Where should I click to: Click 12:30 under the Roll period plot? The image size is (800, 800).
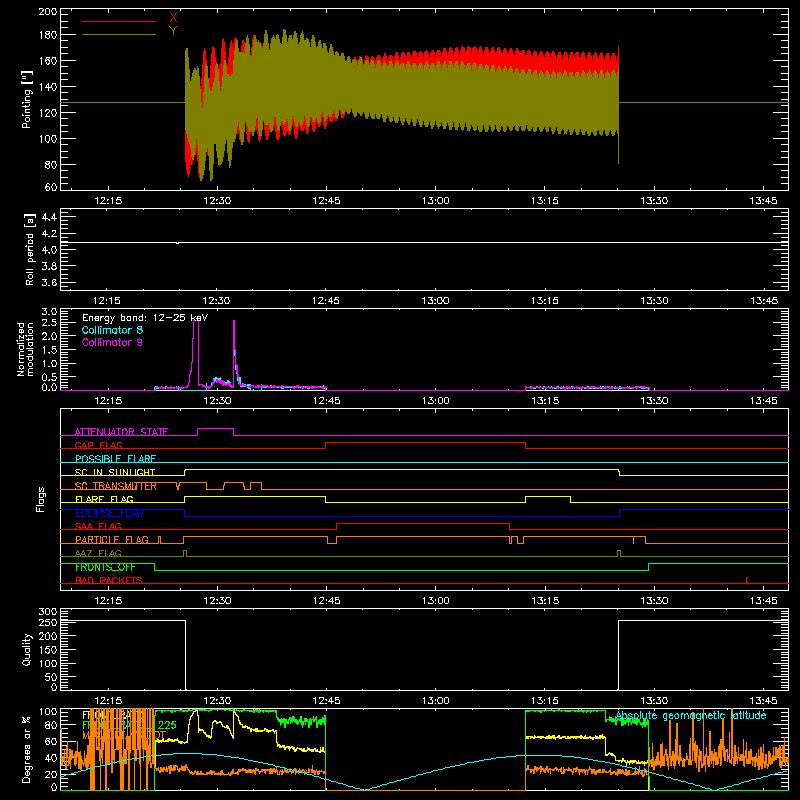[x=217, y=301]
